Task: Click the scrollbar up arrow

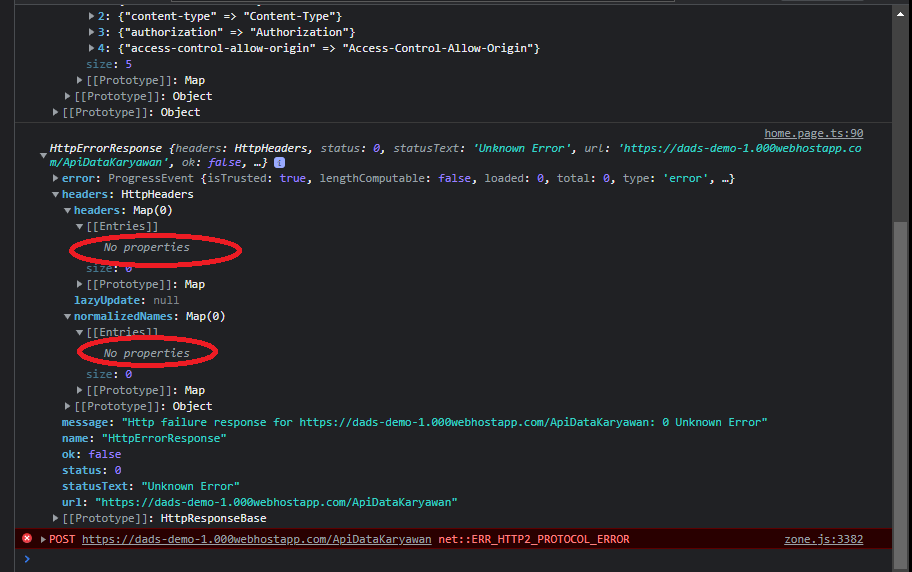Action: [x=901, y=15]
